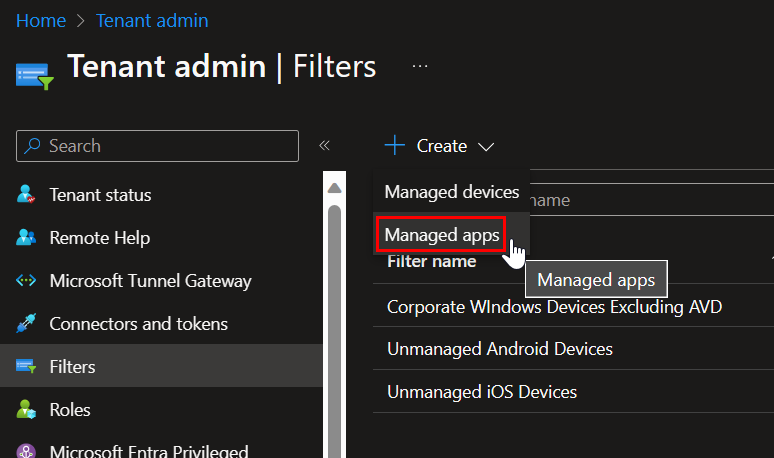Image resolution: width=774 pixels, height=458 pixels.
Task: Go to Tenant admin breadcrumb link
Action: [x=152, y=20]
